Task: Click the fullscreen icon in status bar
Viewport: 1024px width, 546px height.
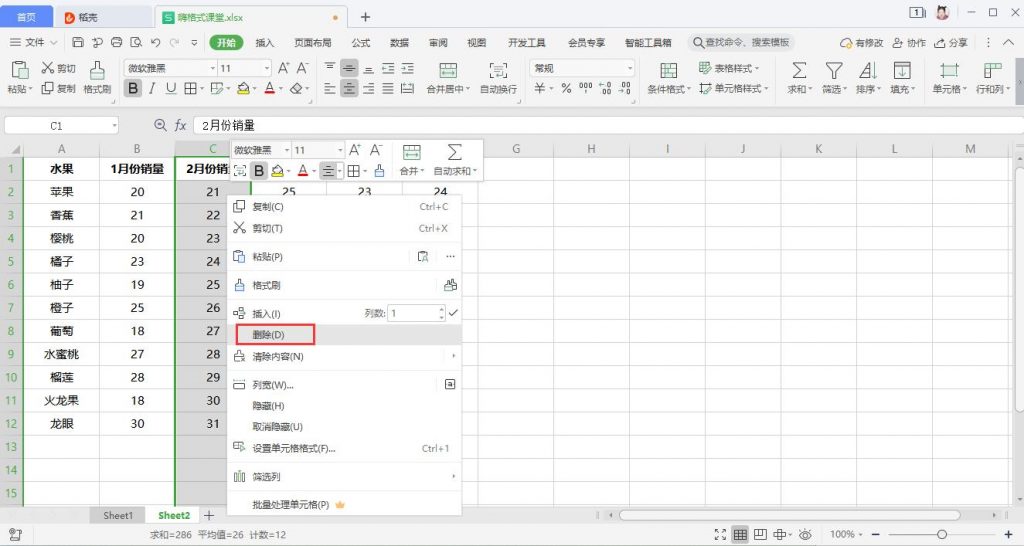Action: [x=720, y=534]
